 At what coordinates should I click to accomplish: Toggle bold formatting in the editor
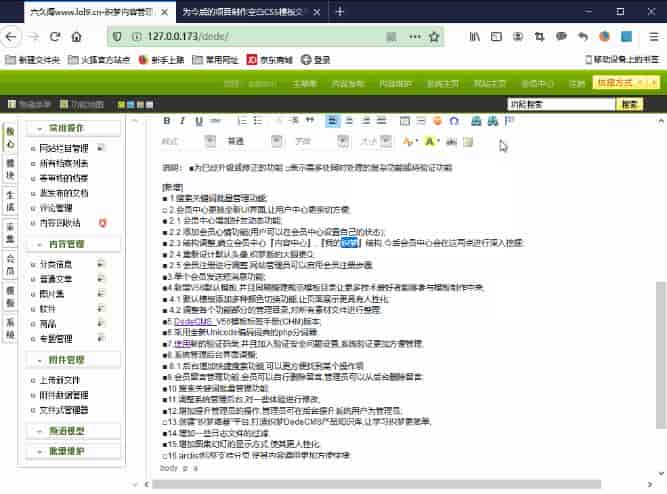coord(168,121)
